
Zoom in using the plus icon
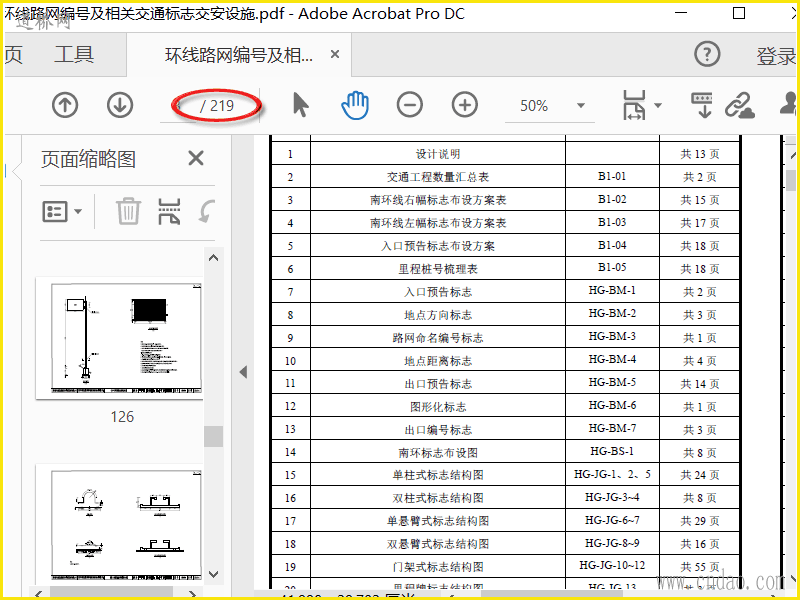(465, 106)
